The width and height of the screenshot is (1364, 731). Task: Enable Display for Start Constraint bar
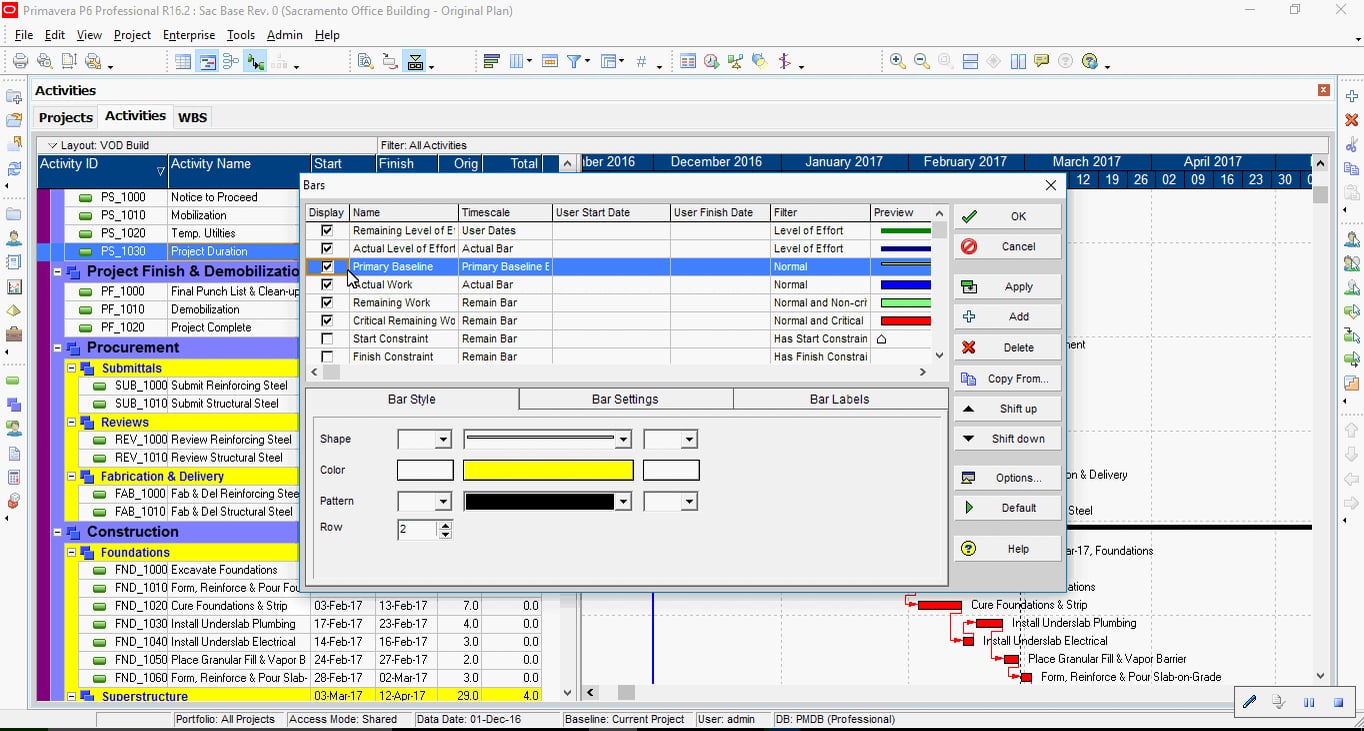pos(327,339)
